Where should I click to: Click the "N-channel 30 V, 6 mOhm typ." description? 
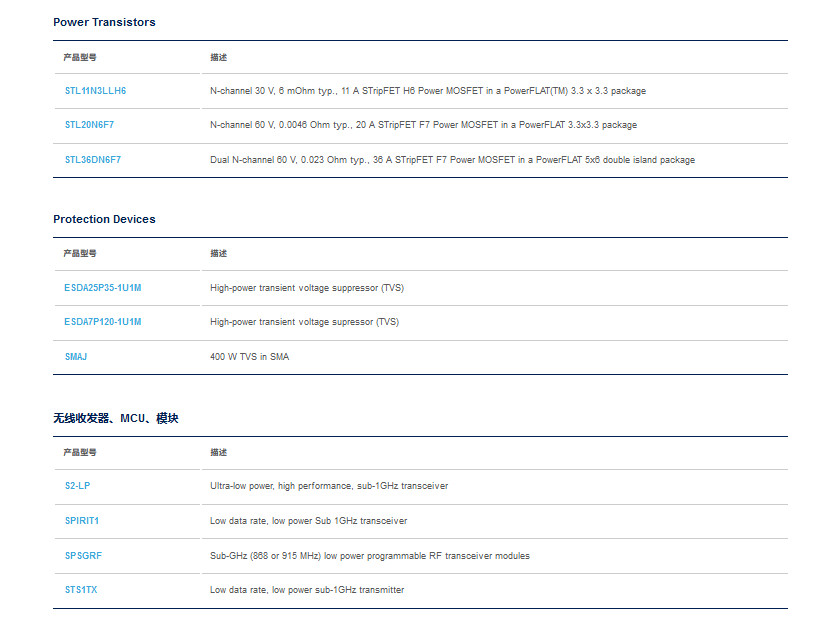click(x=428, y=91)
